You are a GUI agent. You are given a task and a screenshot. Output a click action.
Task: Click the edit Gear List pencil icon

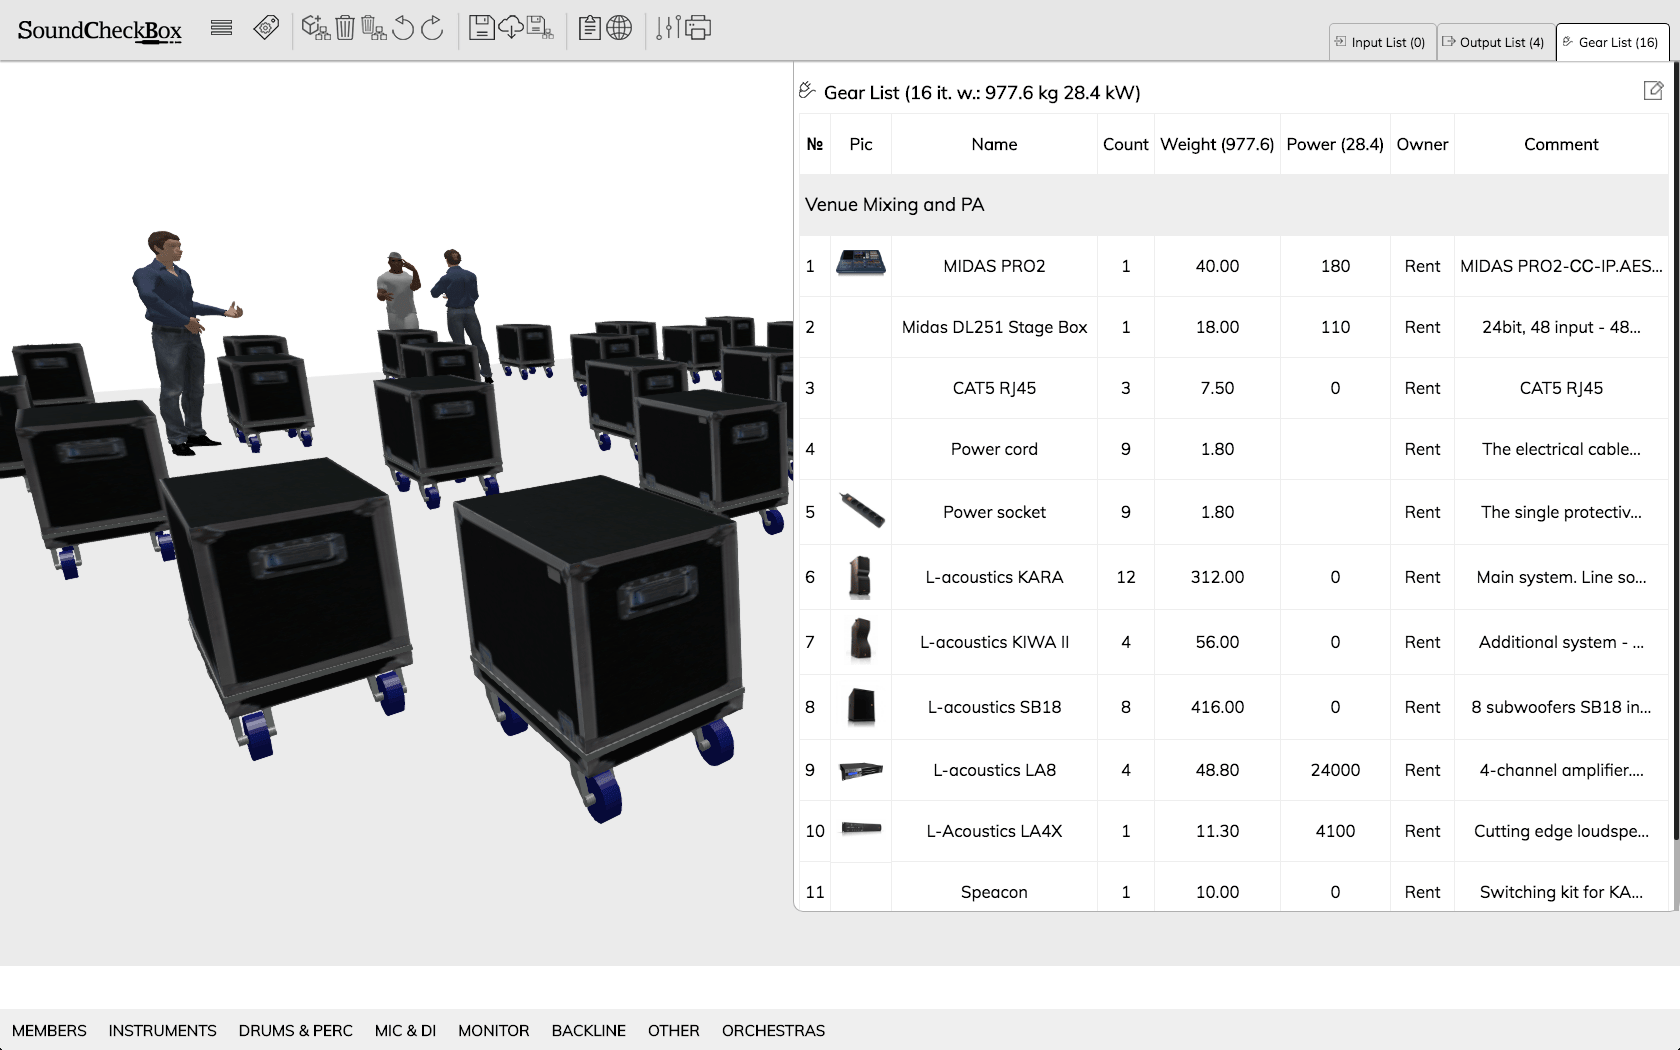[1653, 91]
